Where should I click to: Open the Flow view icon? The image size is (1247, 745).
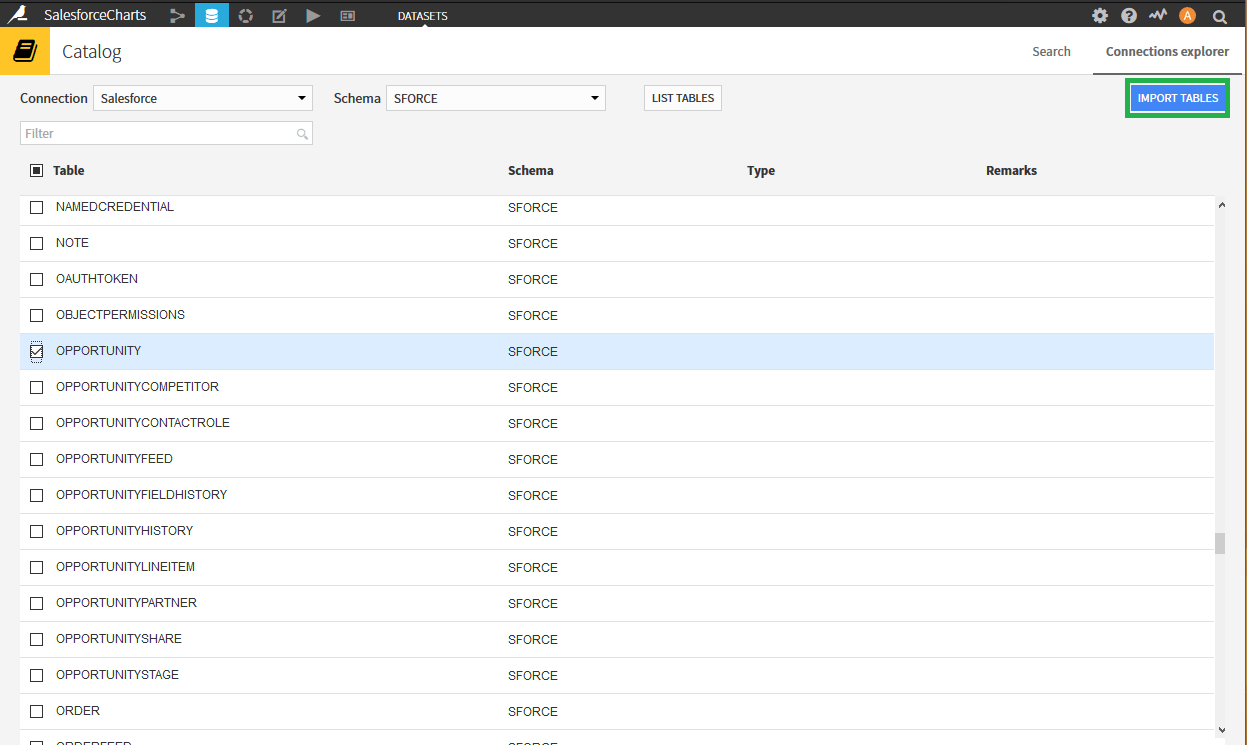[x=176, y=15]
